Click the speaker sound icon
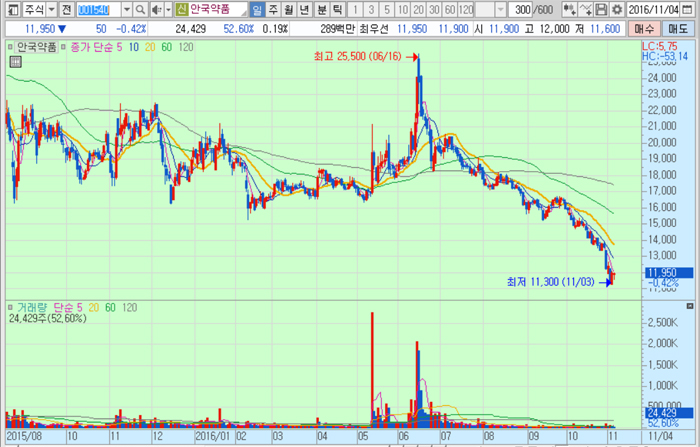The width and height of the screenshot is (700, 447). (x=157, y=9)
